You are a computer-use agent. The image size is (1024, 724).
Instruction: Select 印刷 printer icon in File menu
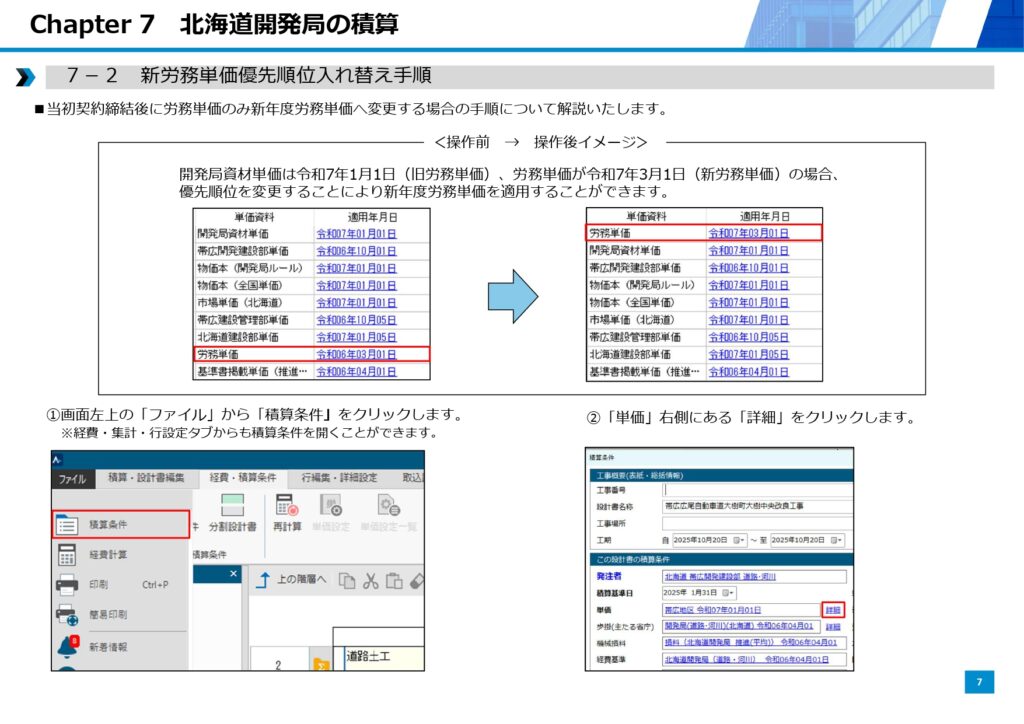click(67, 584)
